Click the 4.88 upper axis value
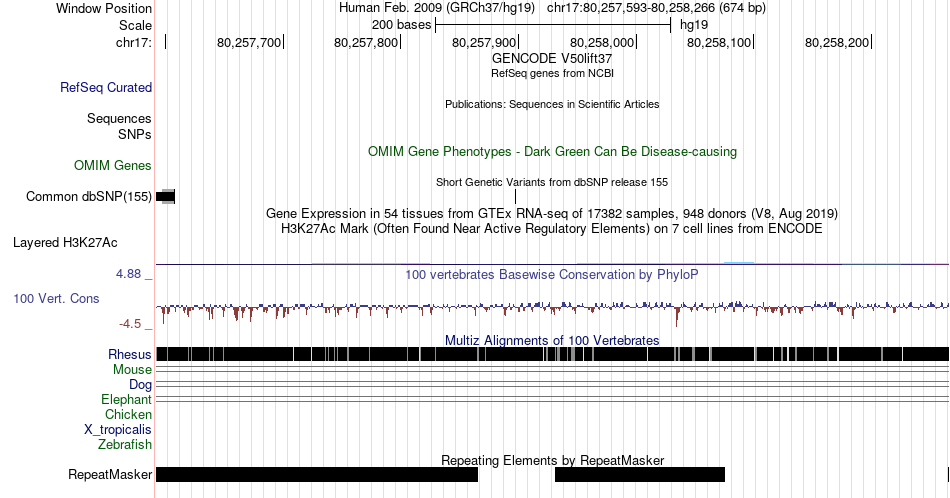The image size is (950, 498). pos(129,274)
